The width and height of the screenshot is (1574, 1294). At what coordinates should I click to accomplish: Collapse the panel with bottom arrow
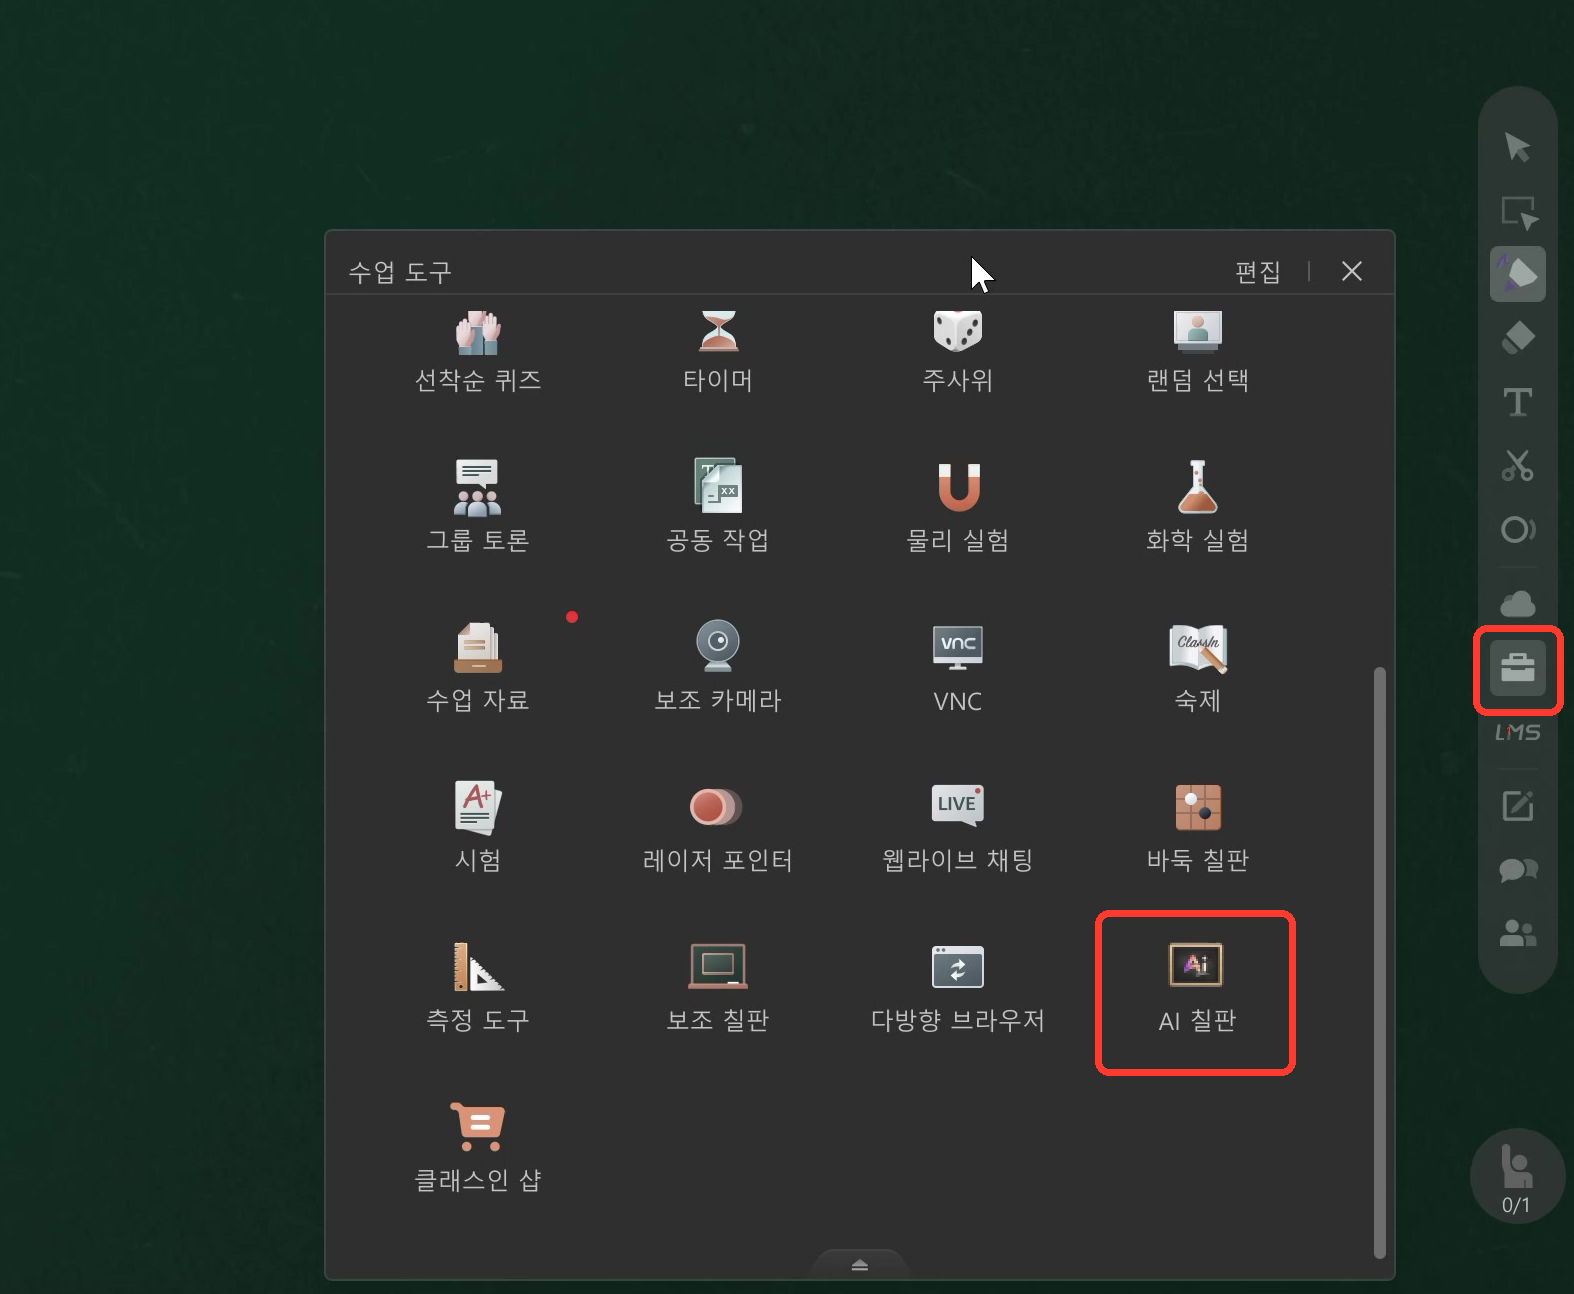point(860,1265)
